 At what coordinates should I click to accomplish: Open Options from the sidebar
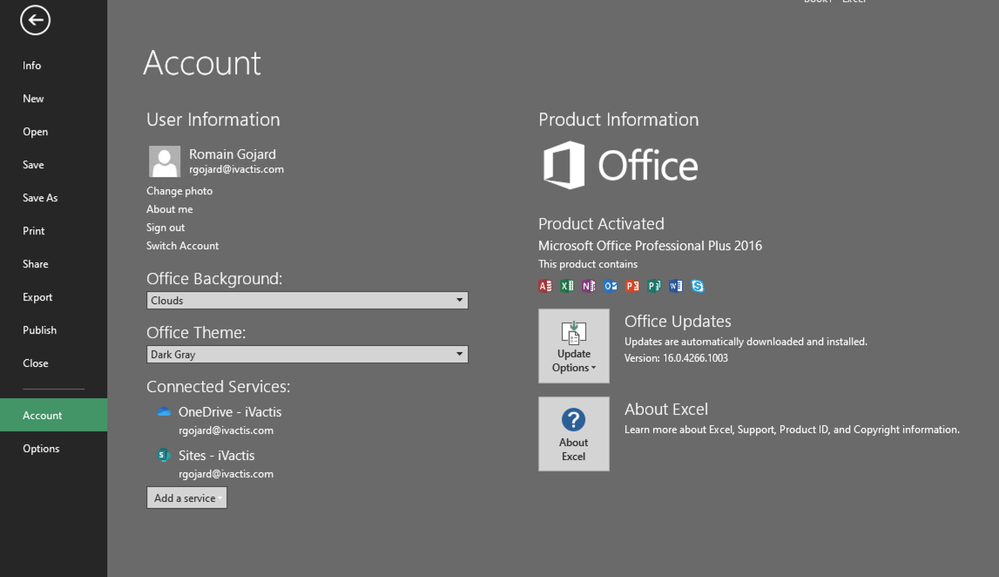[x=41, y=448]
